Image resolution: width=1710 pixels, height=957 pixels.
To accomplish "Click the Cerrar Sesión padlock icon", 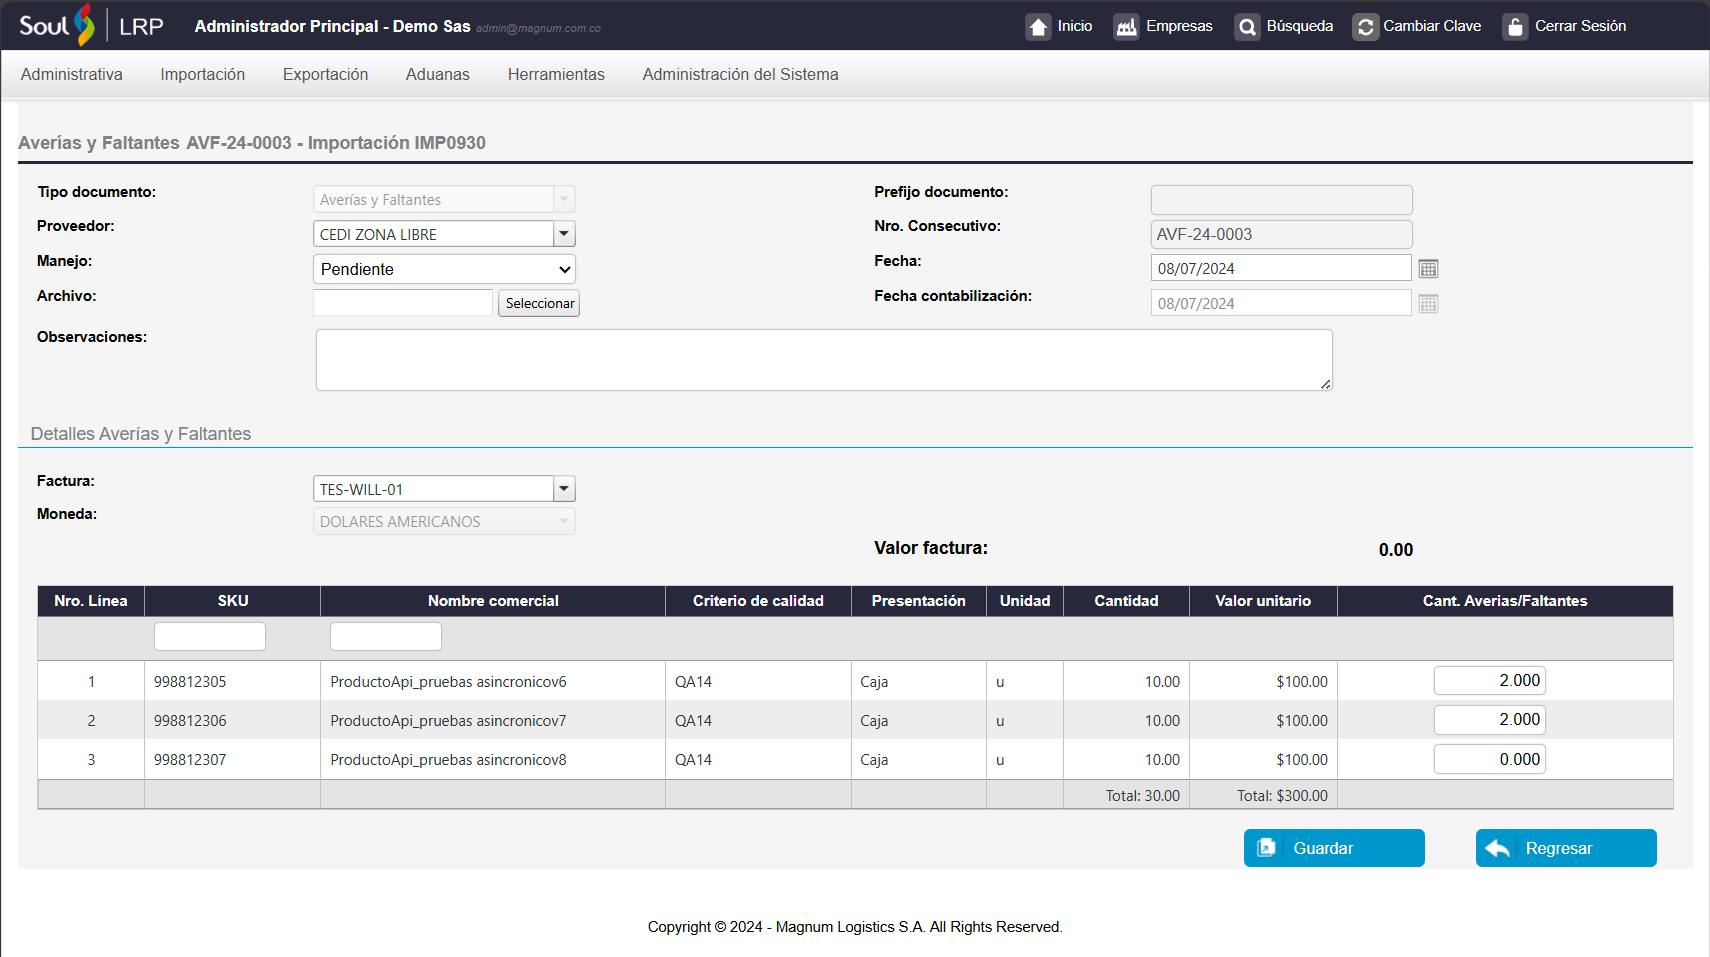I will click(1515, 27).
